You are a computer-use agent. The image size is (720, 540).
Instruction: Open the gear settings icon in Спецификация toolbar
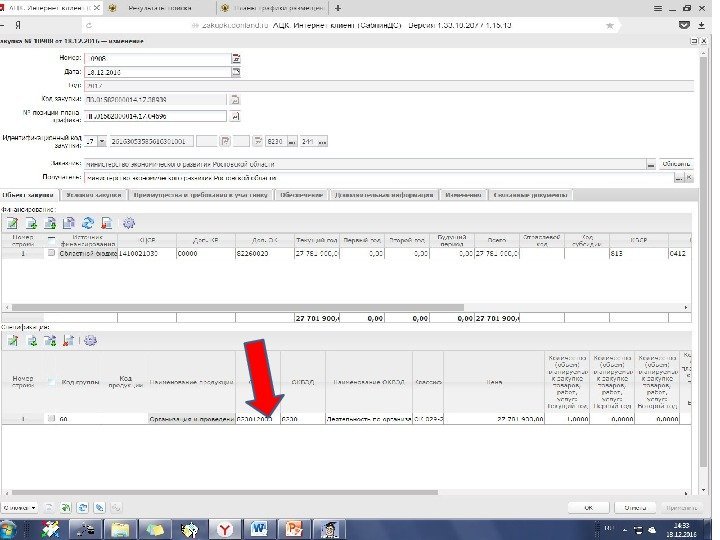[x=90, y=341]
